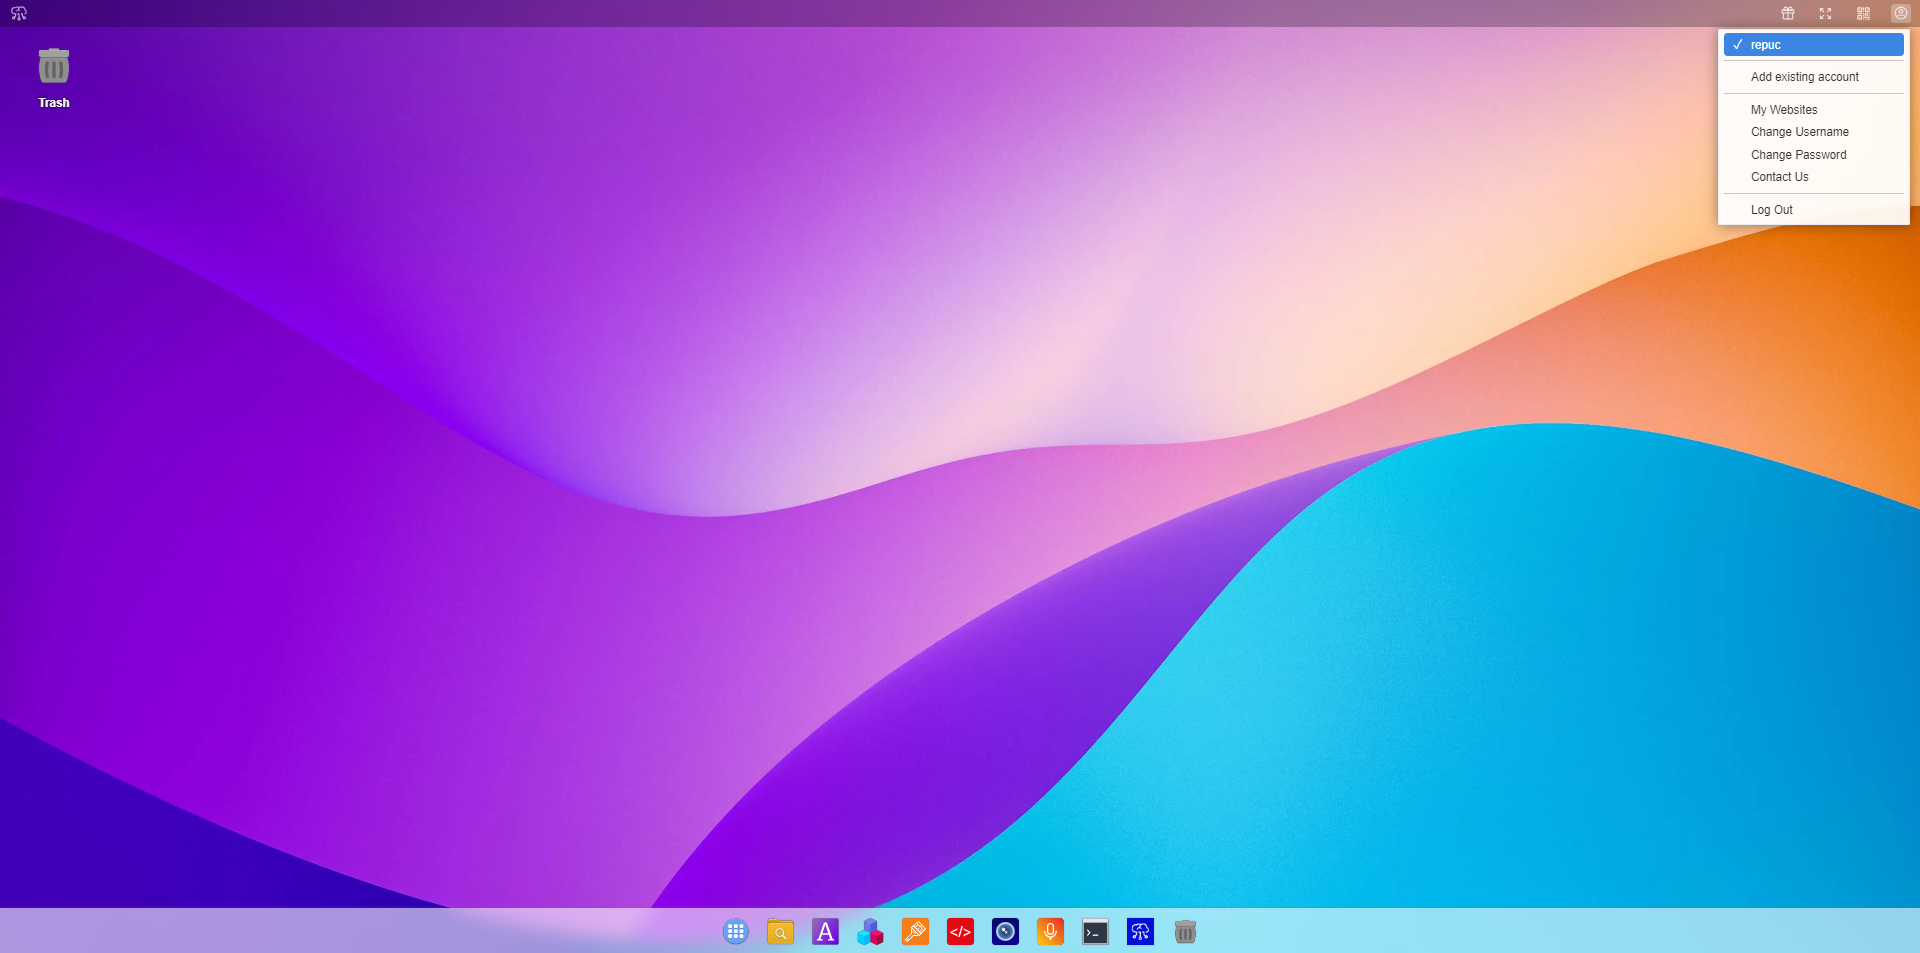Open the gift referral icon in toolbar

(x=1788, y=13)
